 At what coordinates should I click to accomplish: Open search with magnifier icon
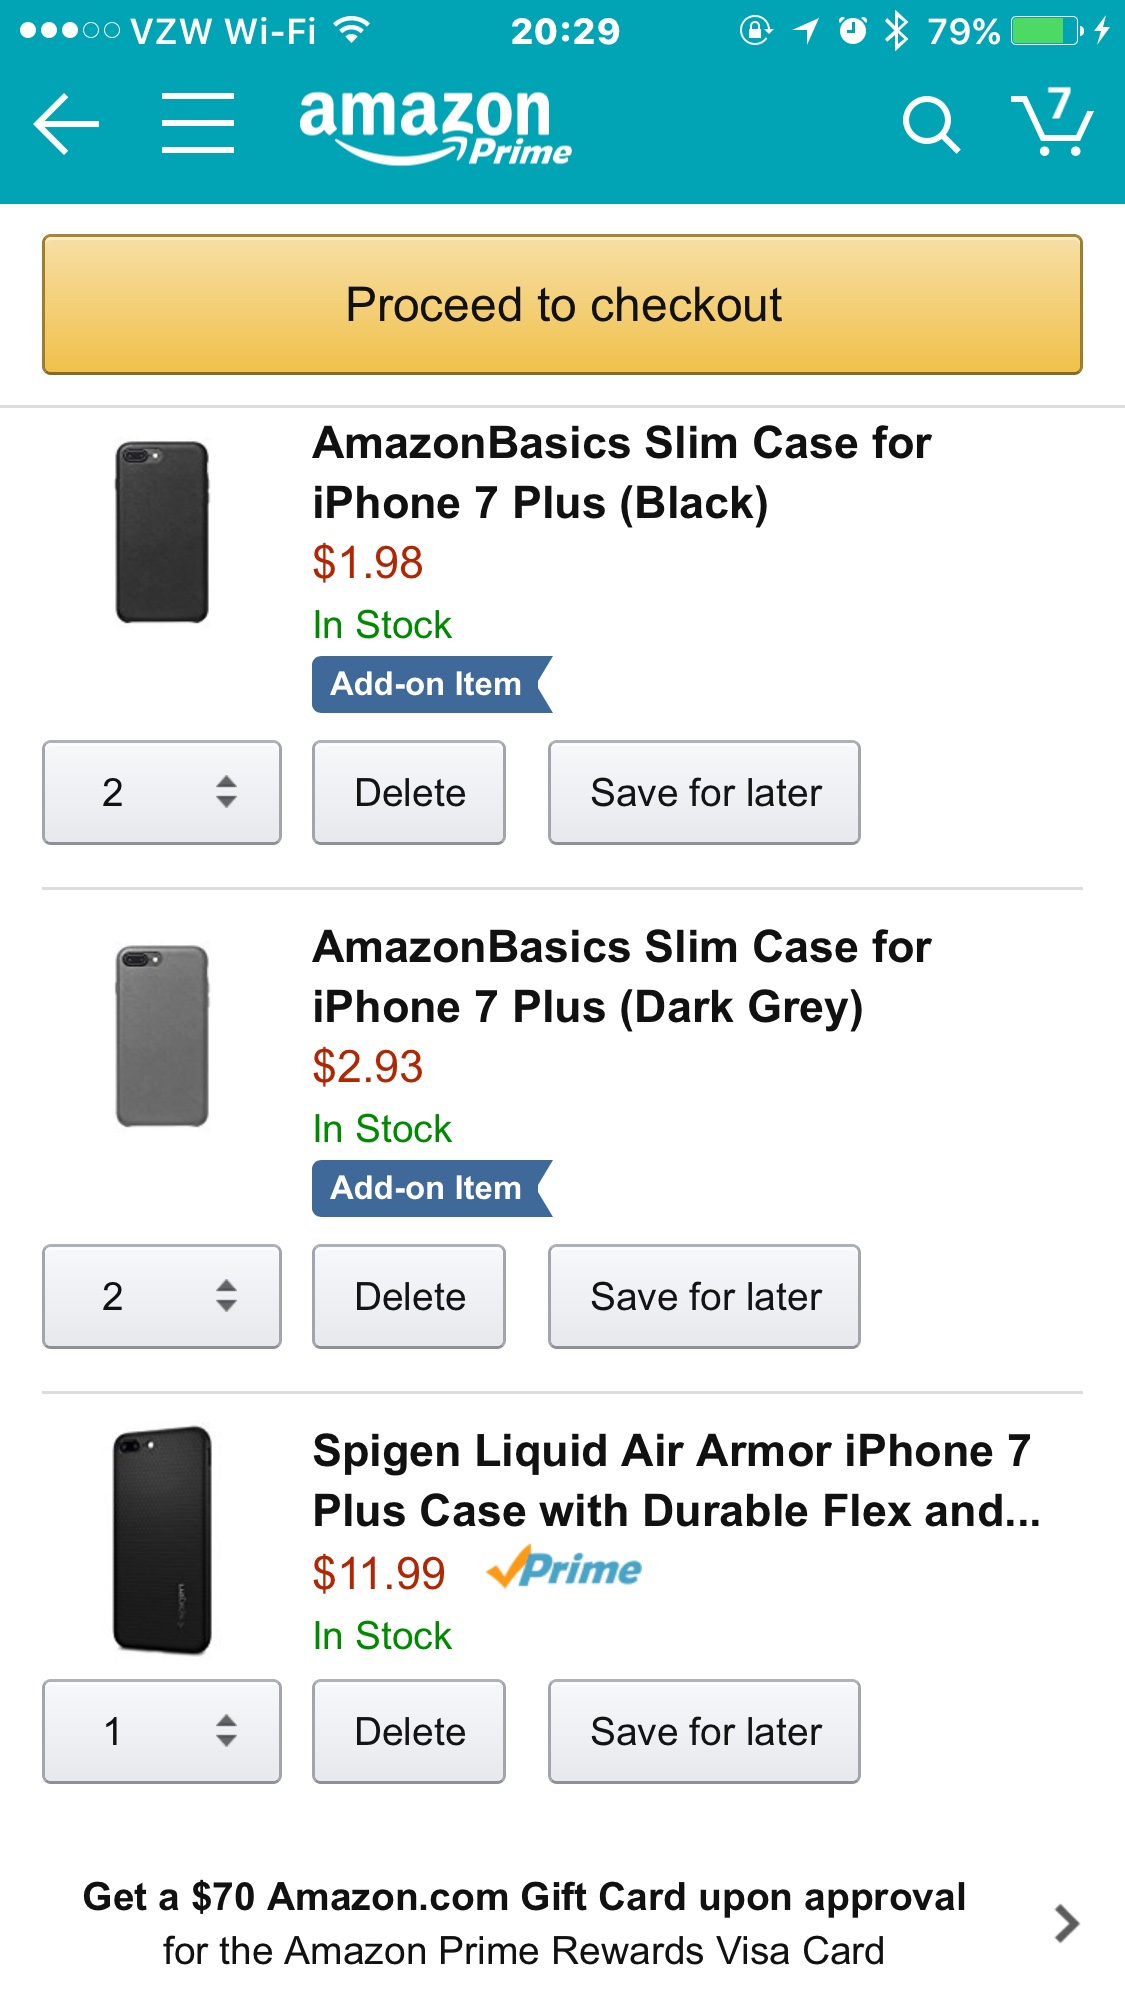coord(931,125)
